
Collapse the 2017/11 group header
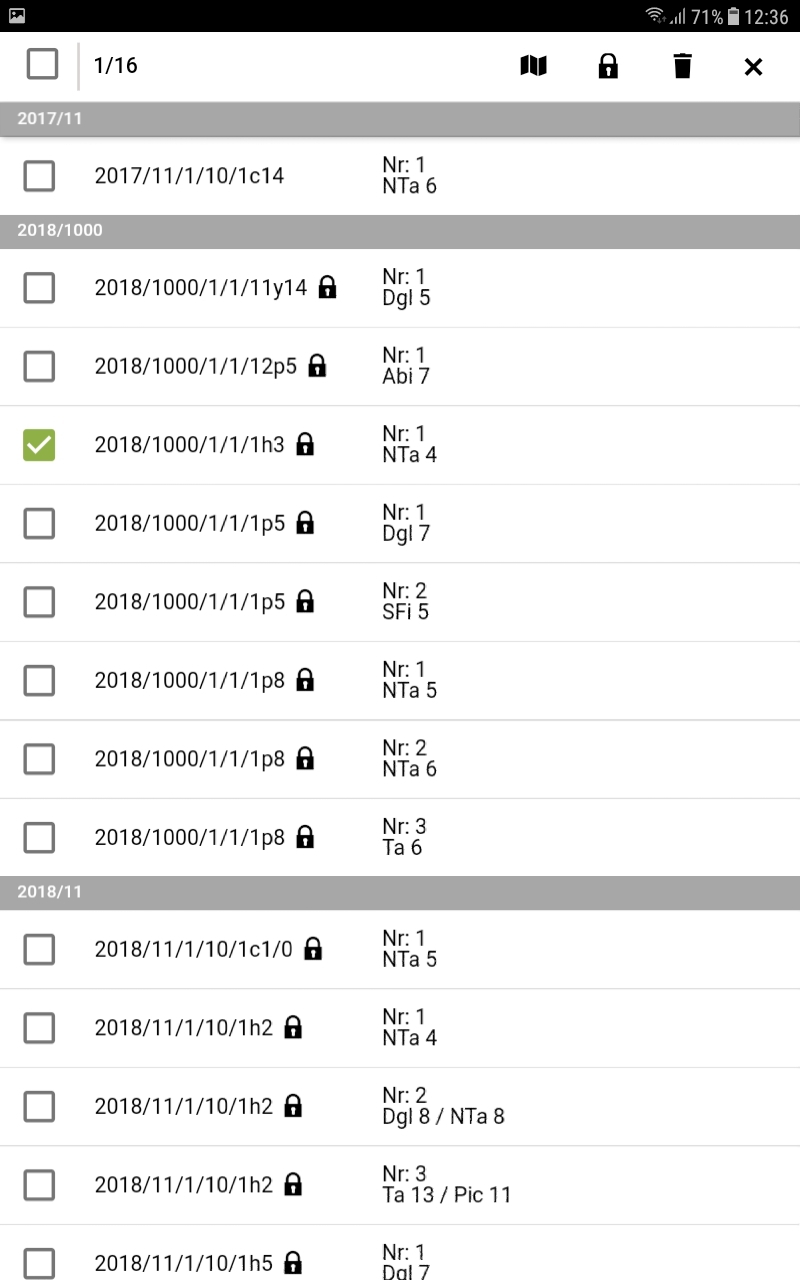400,118
